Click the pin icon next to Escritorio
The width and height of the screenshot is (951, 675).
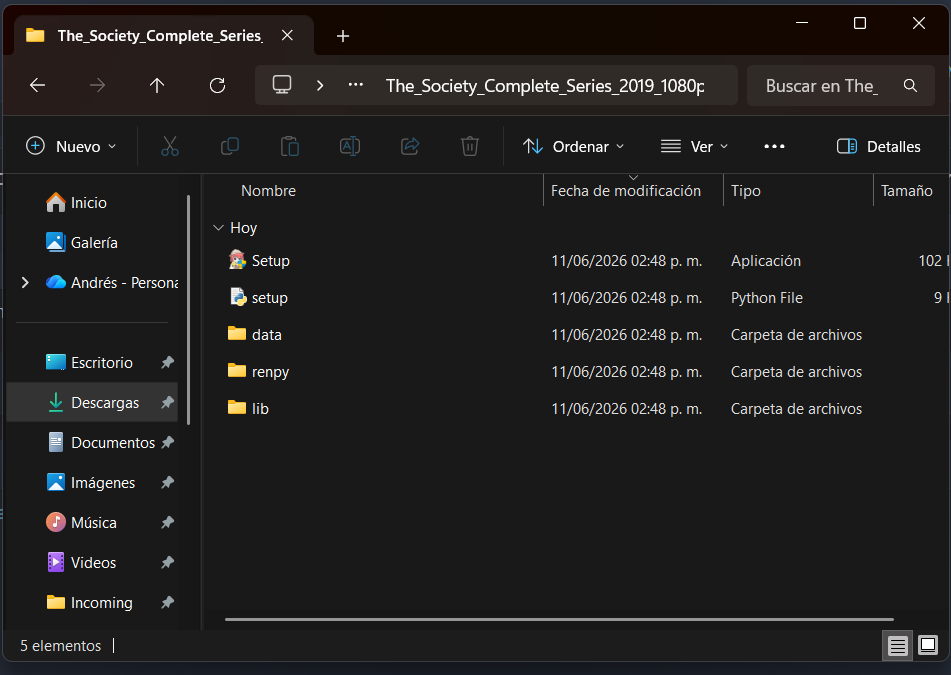(x=167, y=363)
